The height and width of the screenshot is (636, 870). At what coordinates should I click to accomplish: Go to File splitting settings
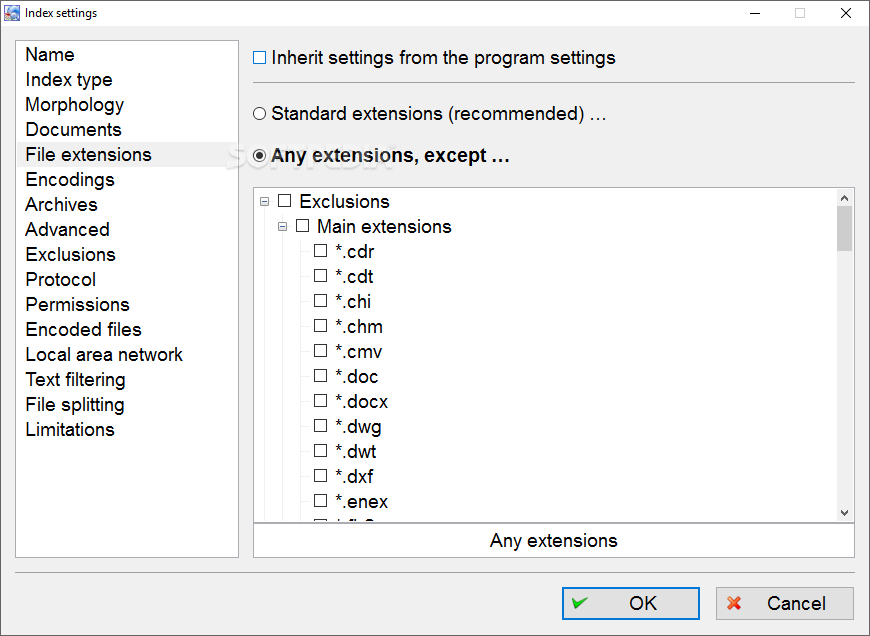[128, 404]
